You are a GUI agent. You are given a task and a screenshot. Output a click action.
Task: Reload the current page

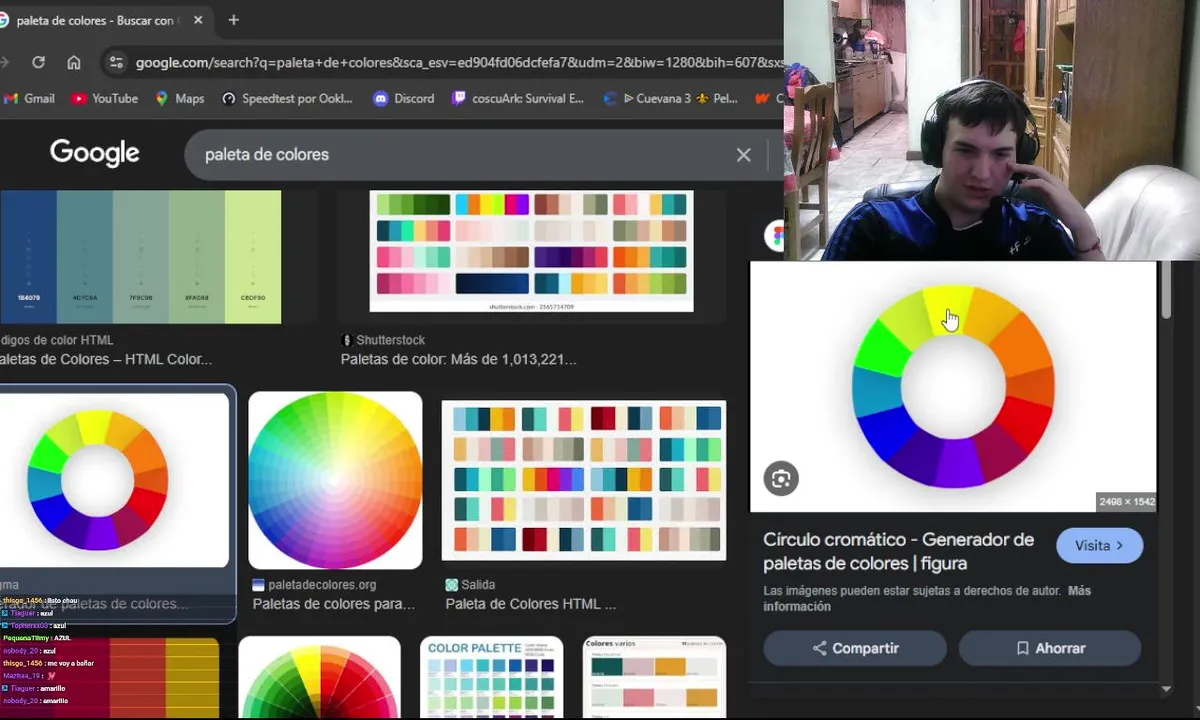click(x=38, y=62)
